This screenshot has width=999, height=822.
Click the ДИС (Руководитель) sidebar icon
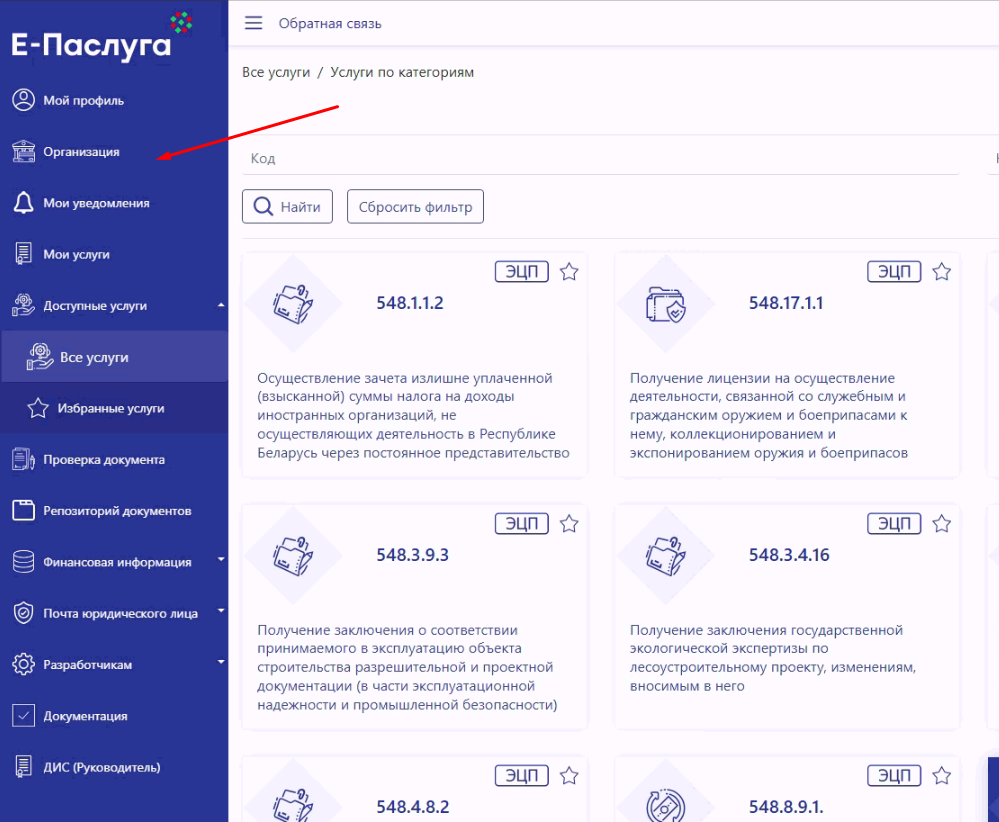click(23, 768)
